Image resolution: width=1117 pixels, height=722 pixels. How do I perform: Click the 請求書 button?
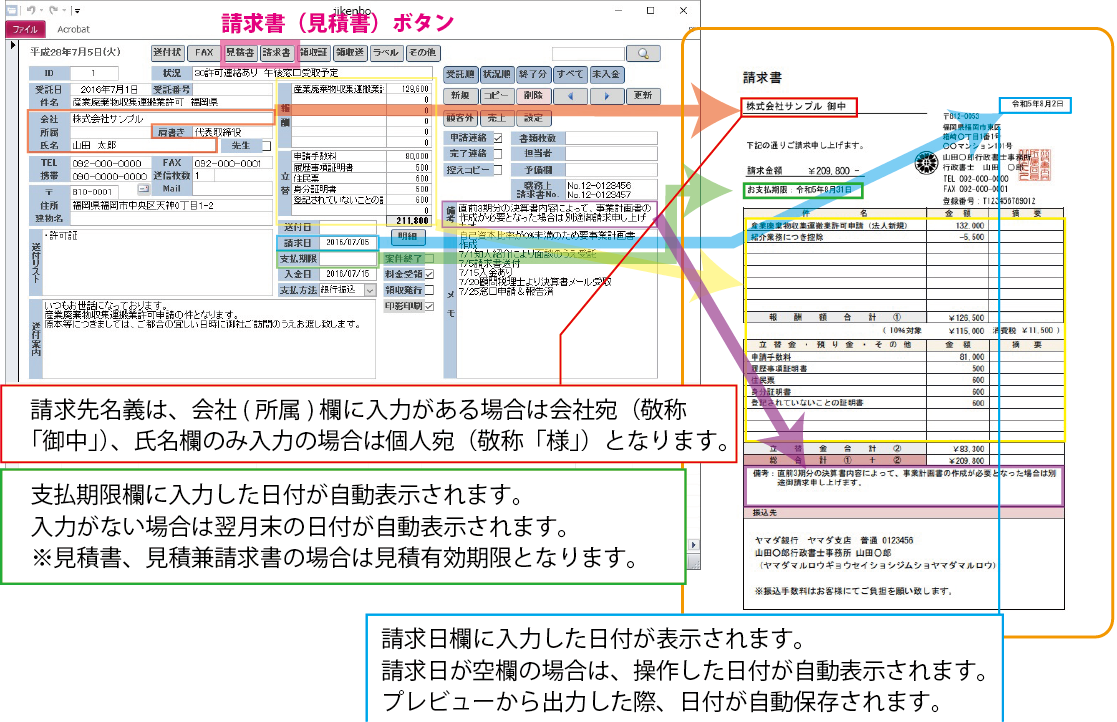(275, 52)
